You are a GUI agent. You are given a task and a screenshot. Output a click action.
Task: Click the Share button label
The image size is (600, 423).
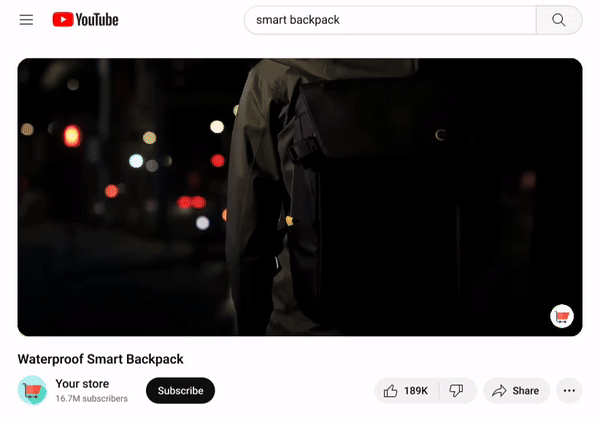click(526, 391)
